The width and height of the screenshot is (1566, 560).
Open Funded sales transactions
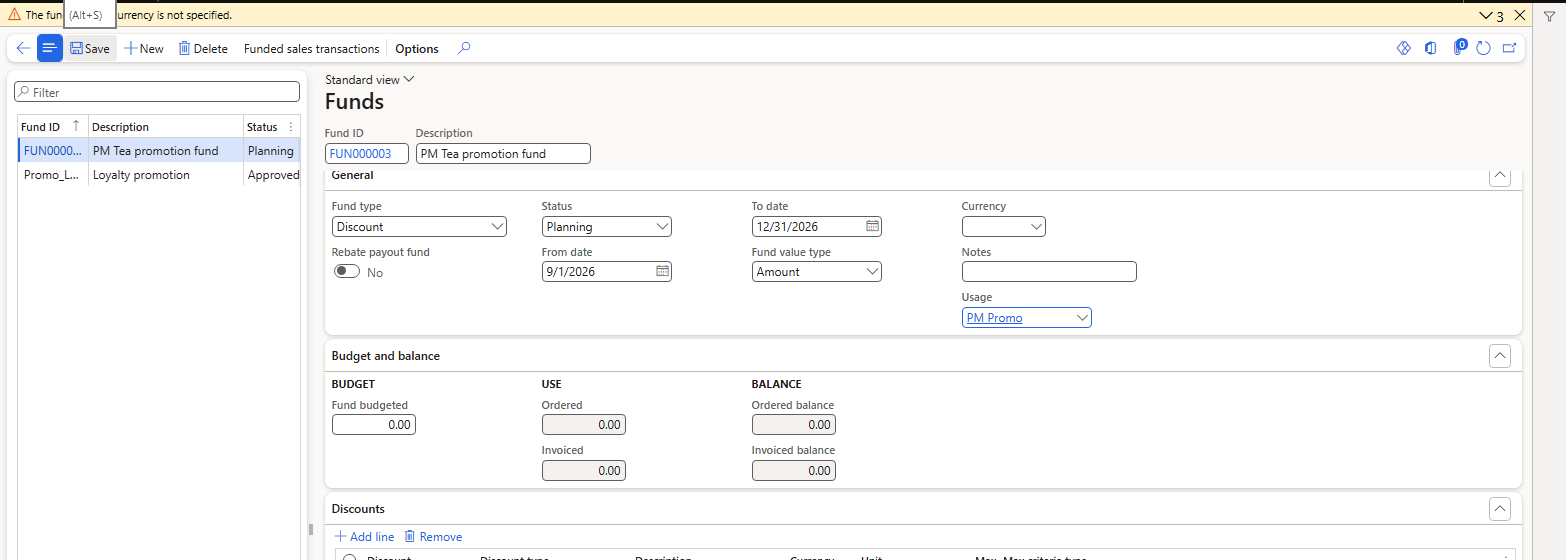click(312, 48)
